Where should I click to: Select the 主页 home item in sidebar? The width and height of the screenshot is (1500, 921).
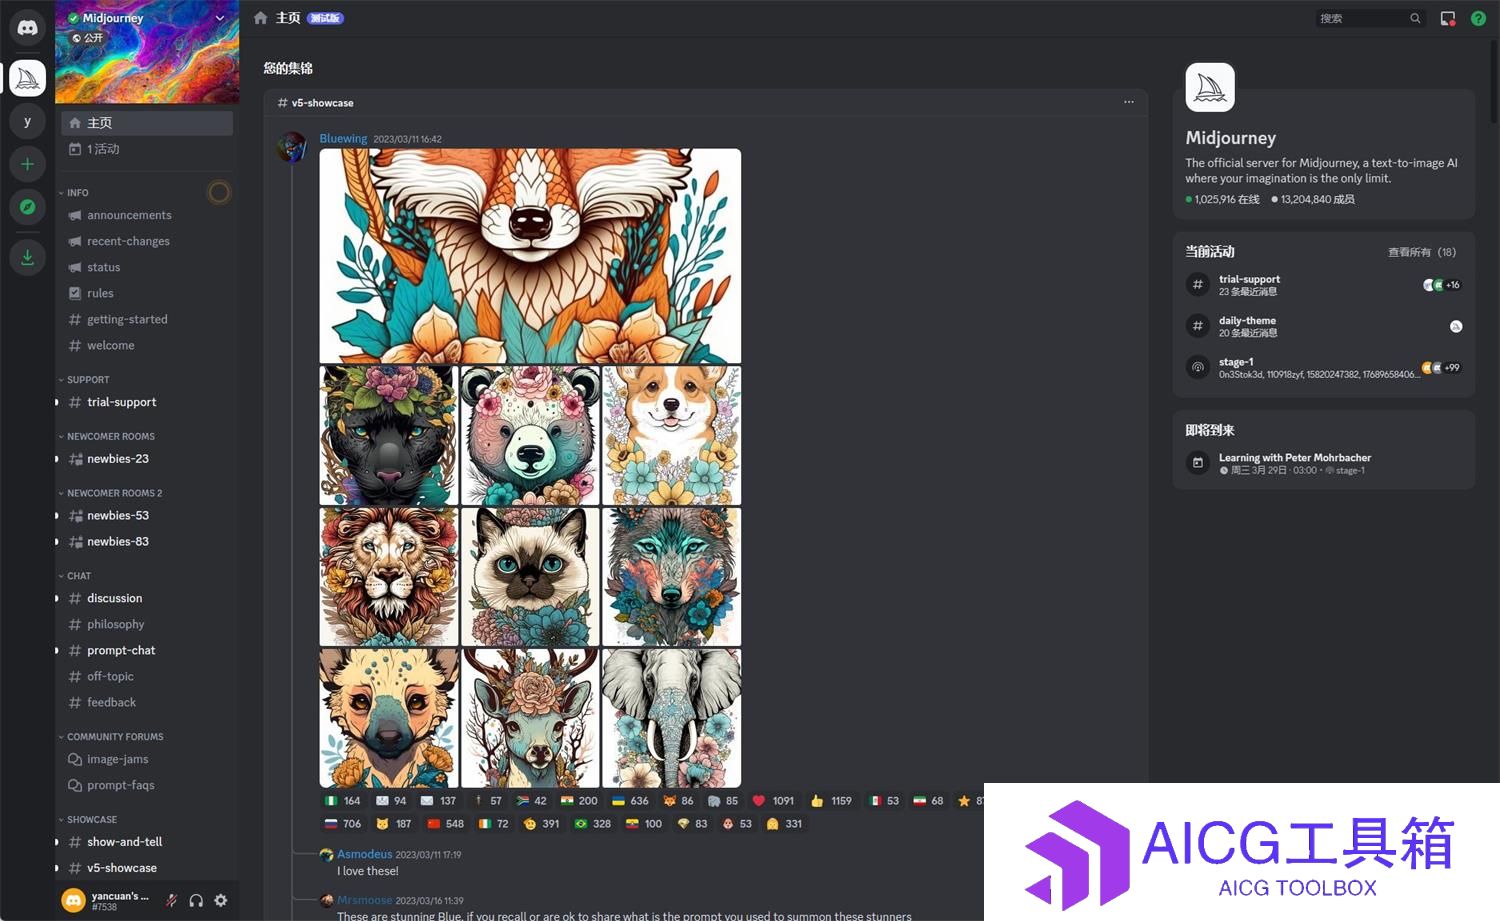pos(147,123)
